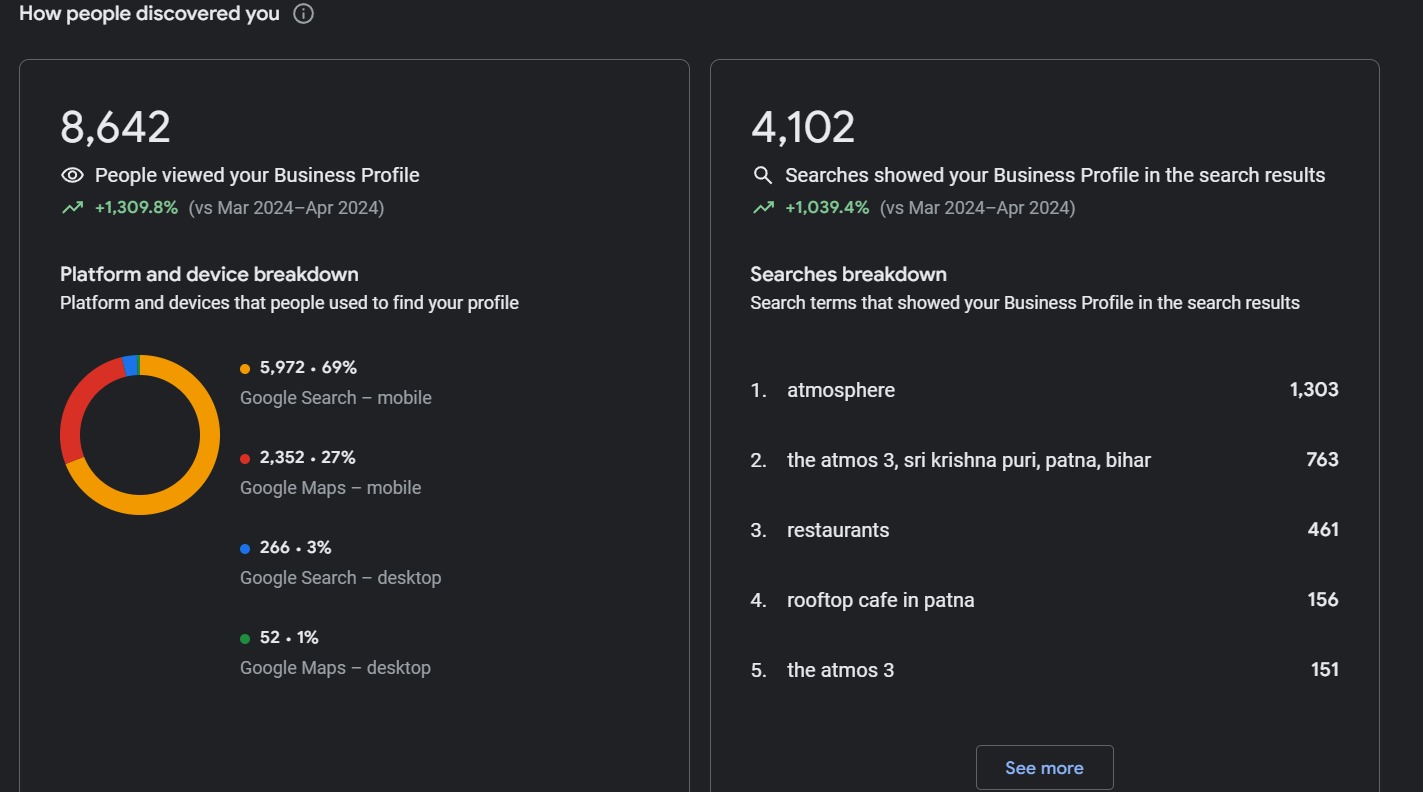Click the green trend arrow next to +1,039.4%
This screenshot has height=792, width=1423.
tap(763, 208)
